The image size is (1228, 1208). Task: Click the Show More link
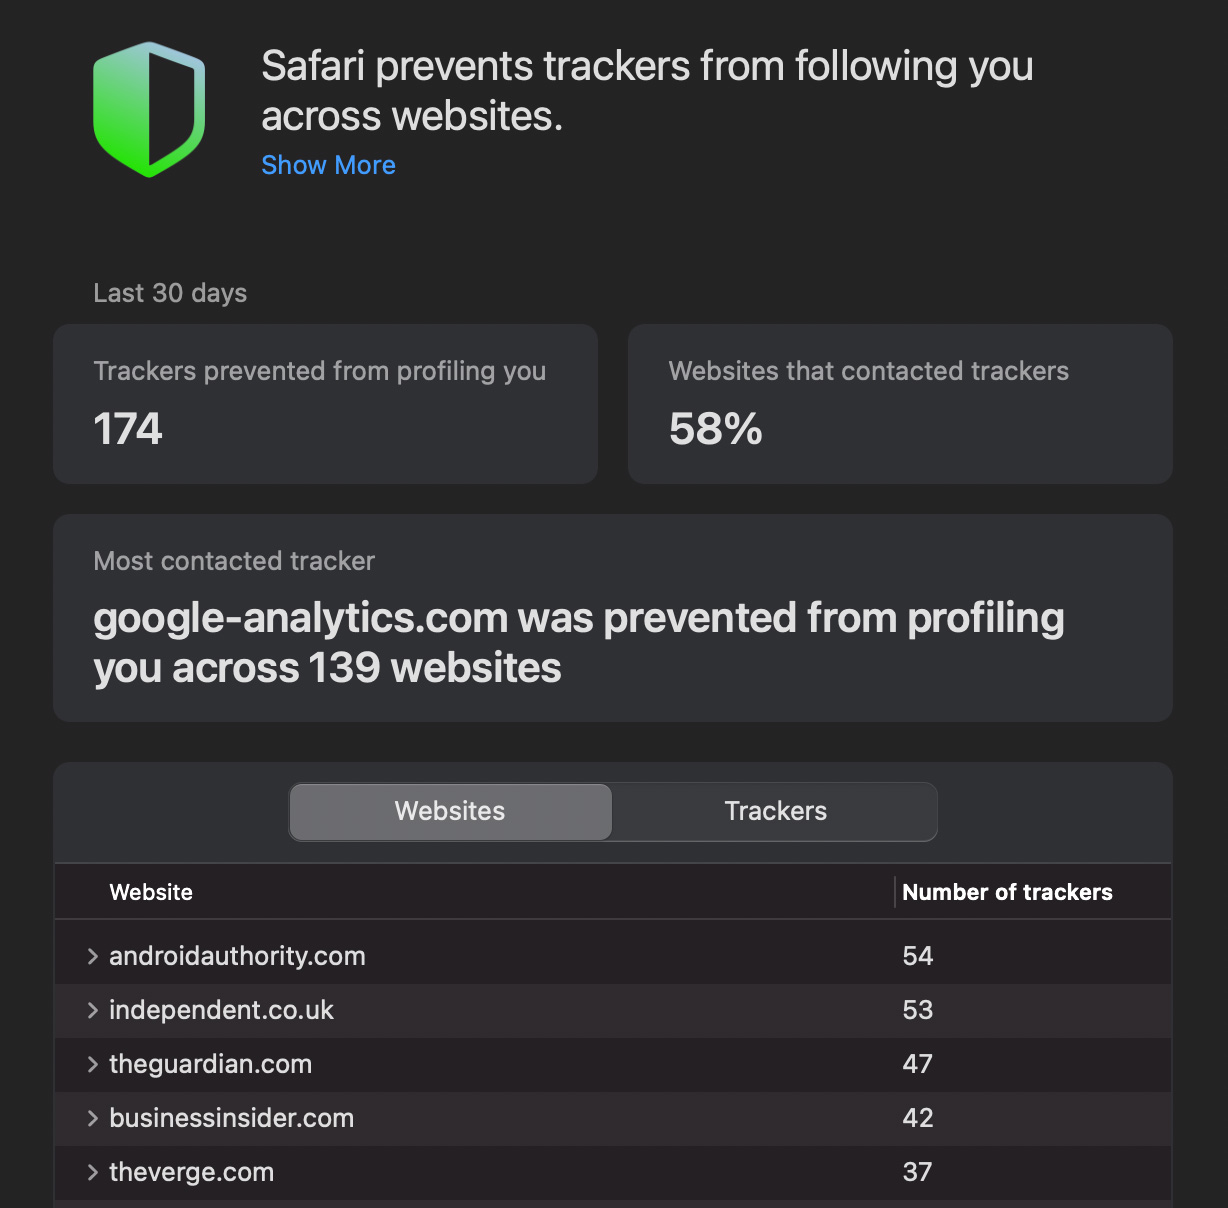point(328,165)
